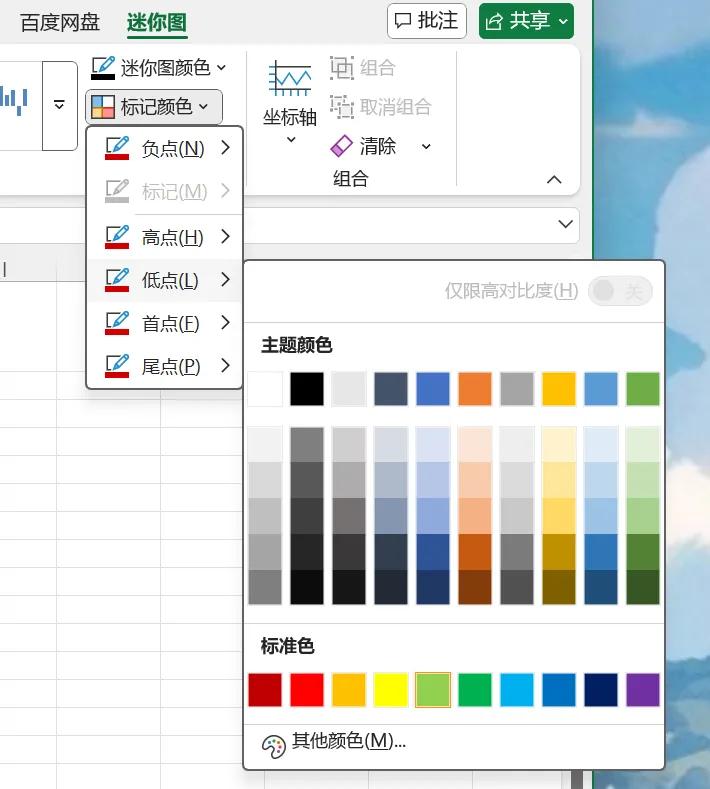Choose the light blue standard color

tap(517, 690)
